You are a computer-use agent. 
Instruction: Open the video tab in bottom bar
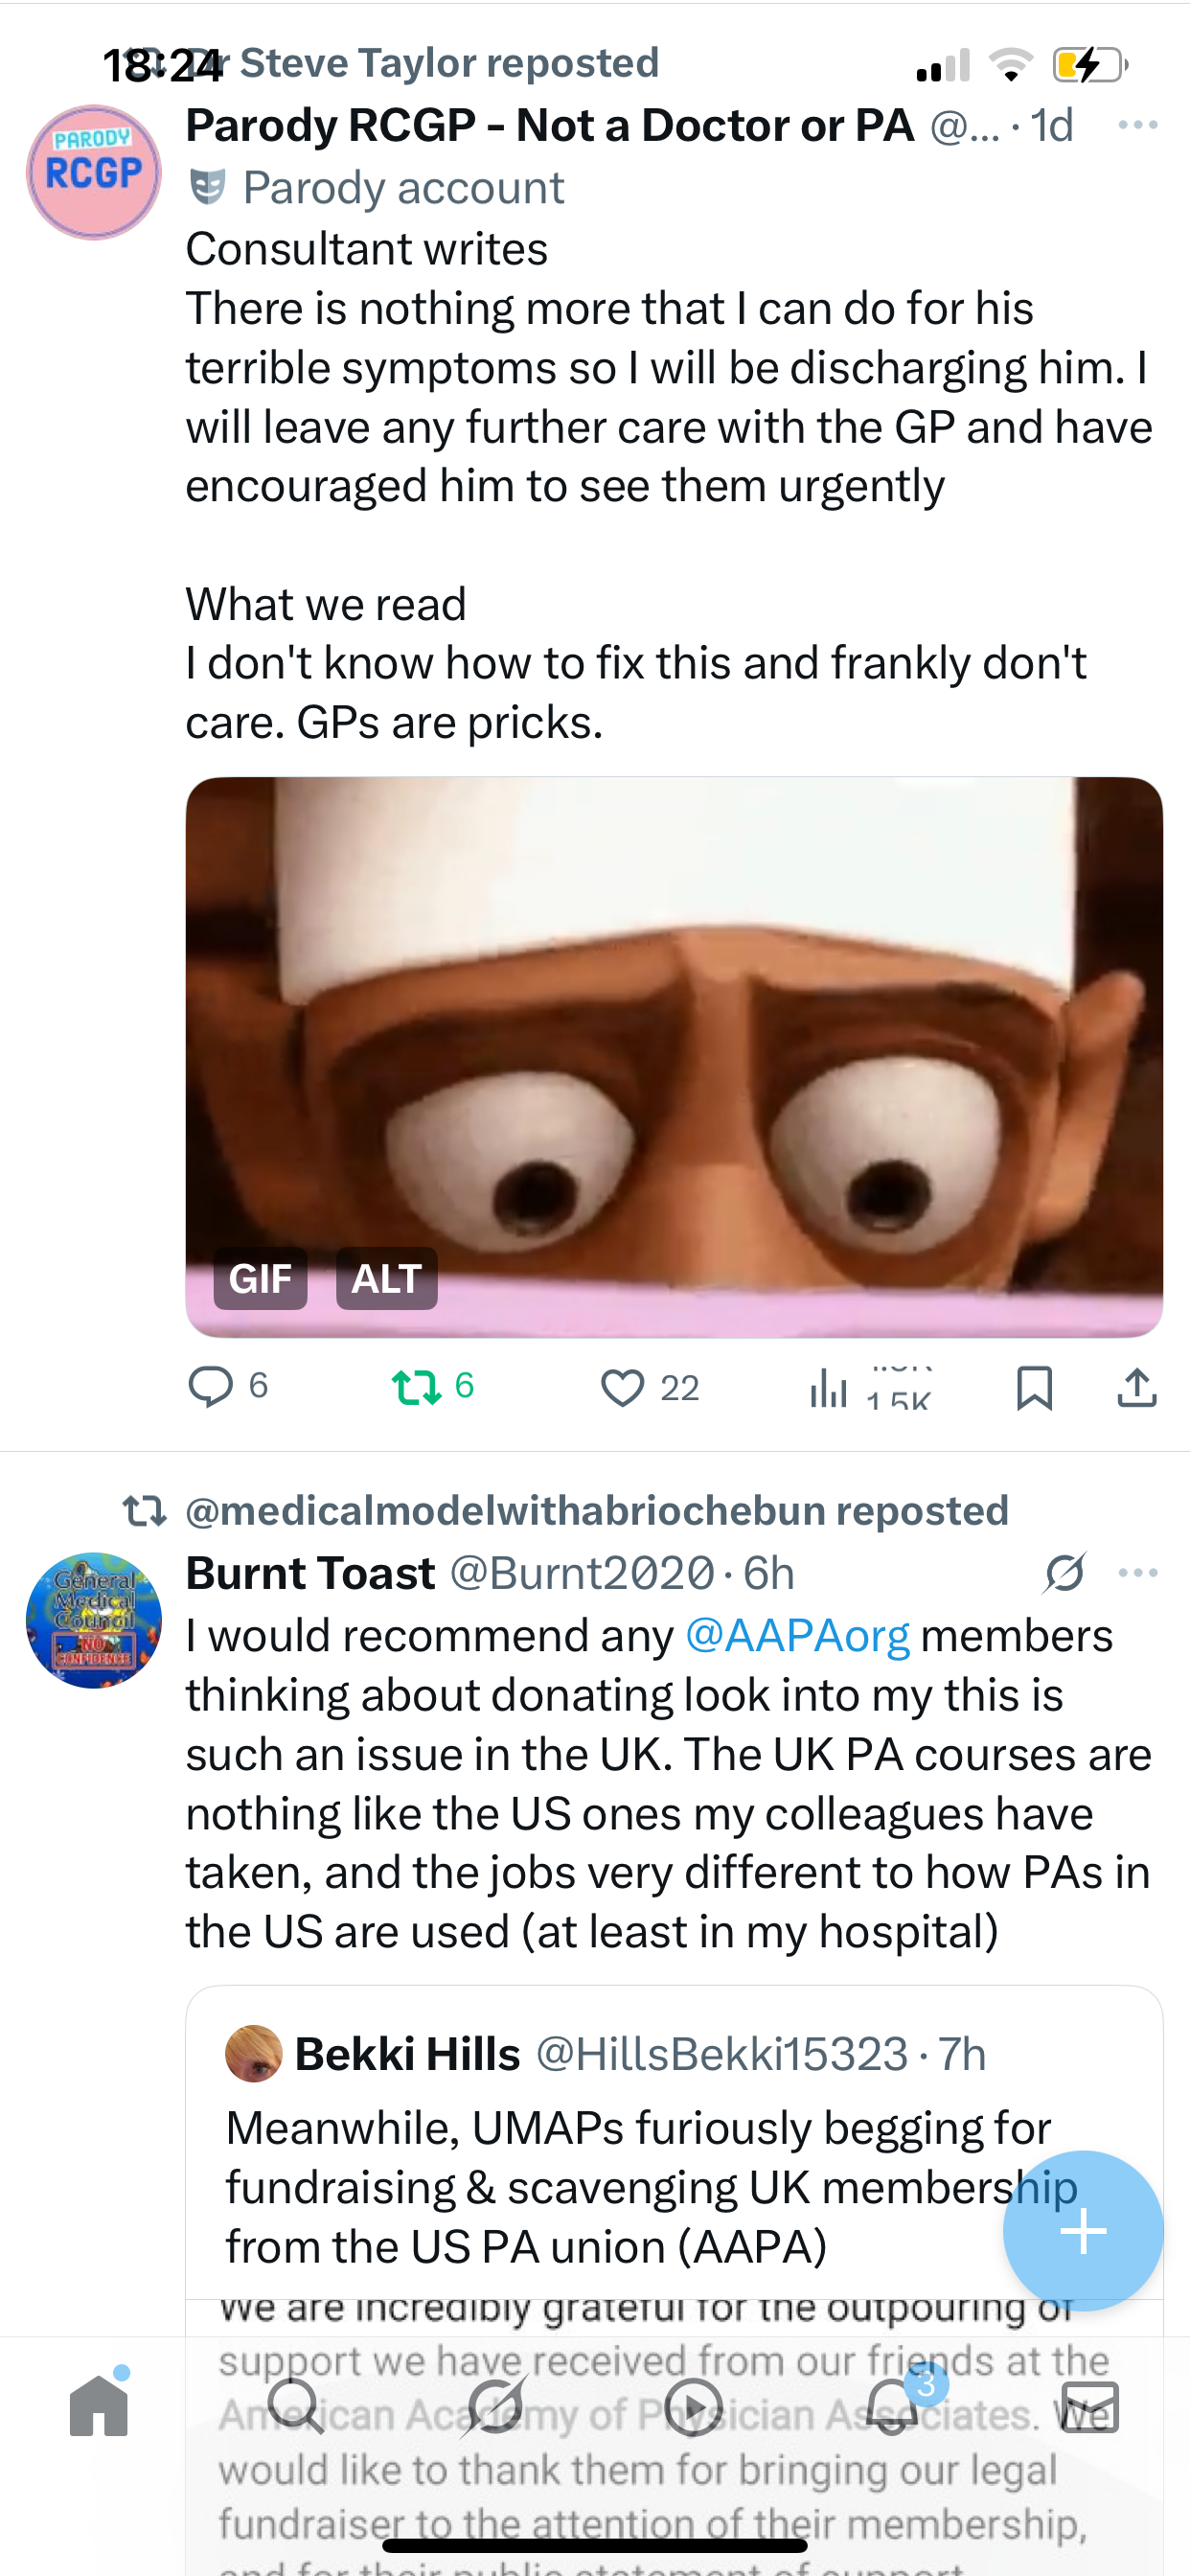[x=693, y=2406]
